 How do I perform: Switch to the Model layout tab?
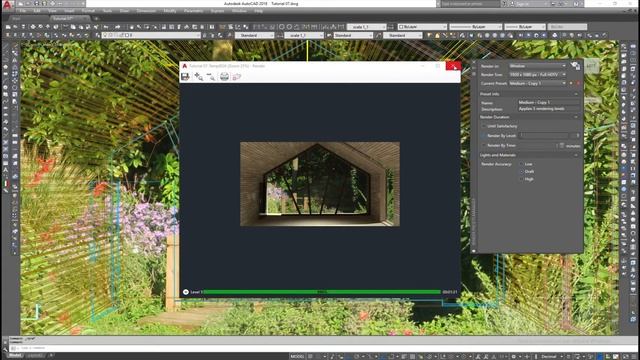coord(15,356)
